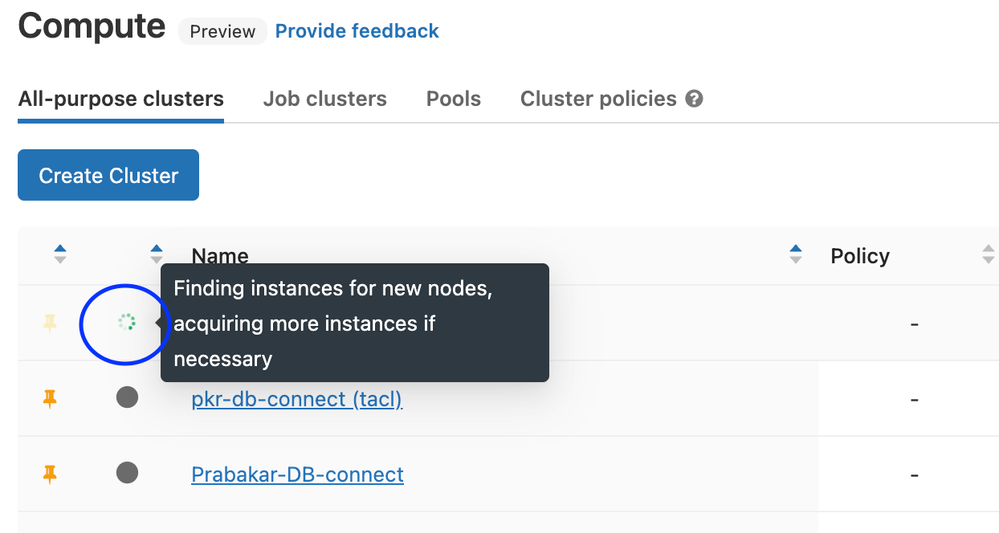The height and width of the screenshot is (533, 999).
Task: Click the help icon beside Cluster policies
Action: 694,99
